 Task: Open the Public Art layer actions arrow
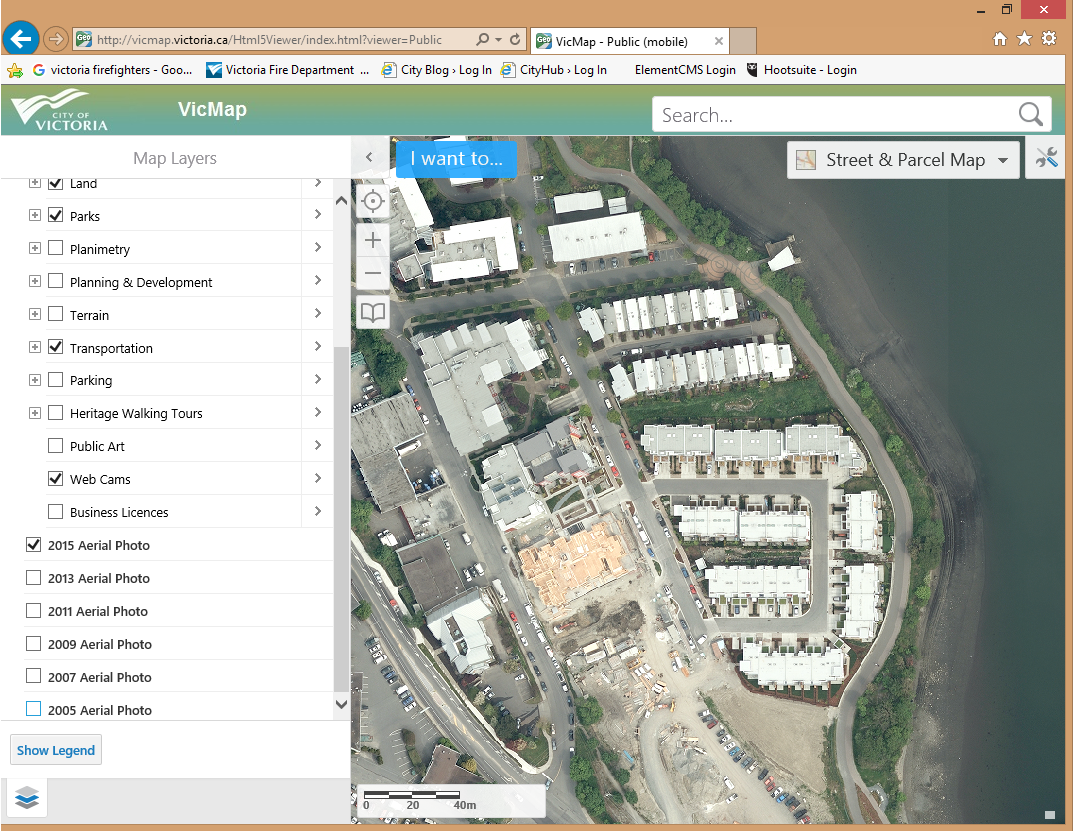point(318,445)
